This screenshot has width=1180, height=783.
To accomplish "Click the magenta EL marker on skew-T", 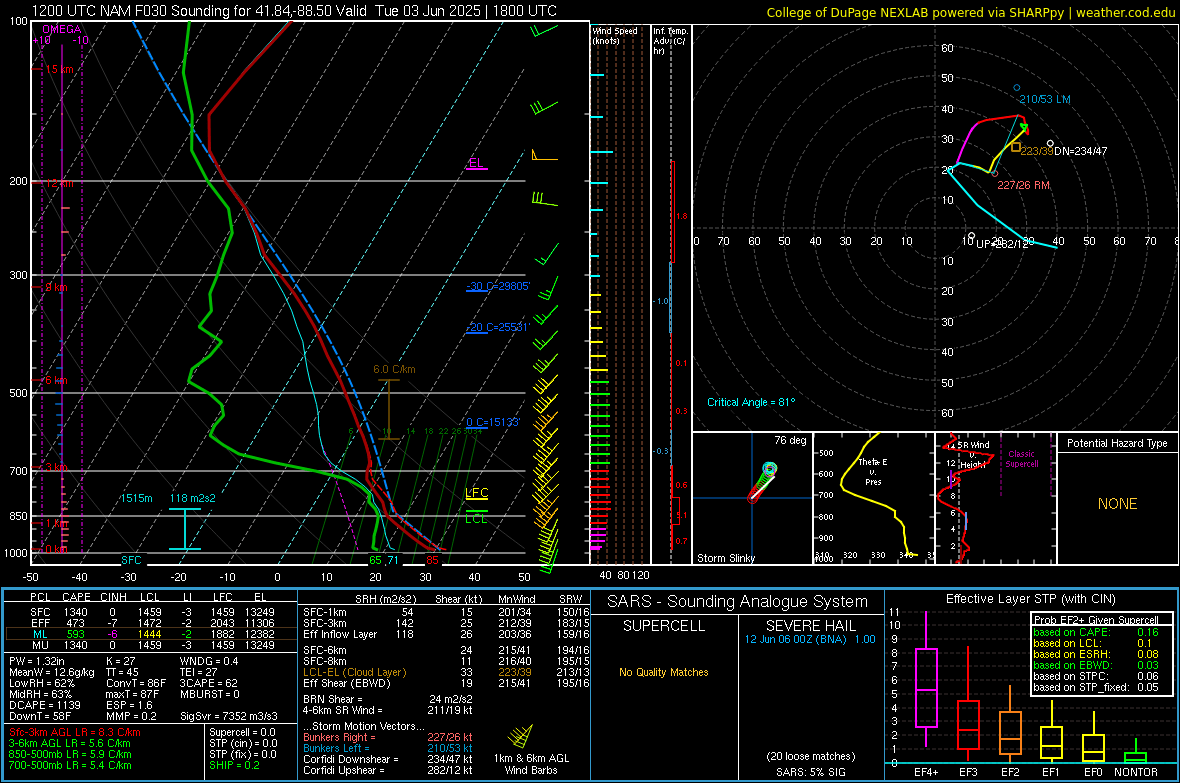I will point(476,163).
